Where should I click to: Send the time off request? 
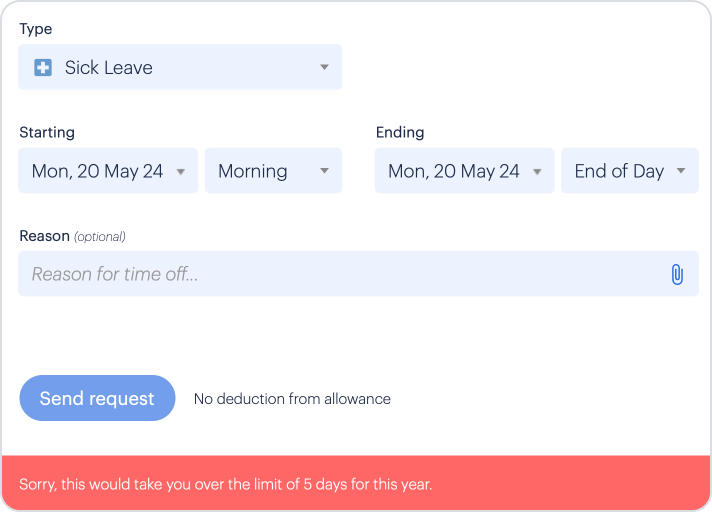point(97,398)
